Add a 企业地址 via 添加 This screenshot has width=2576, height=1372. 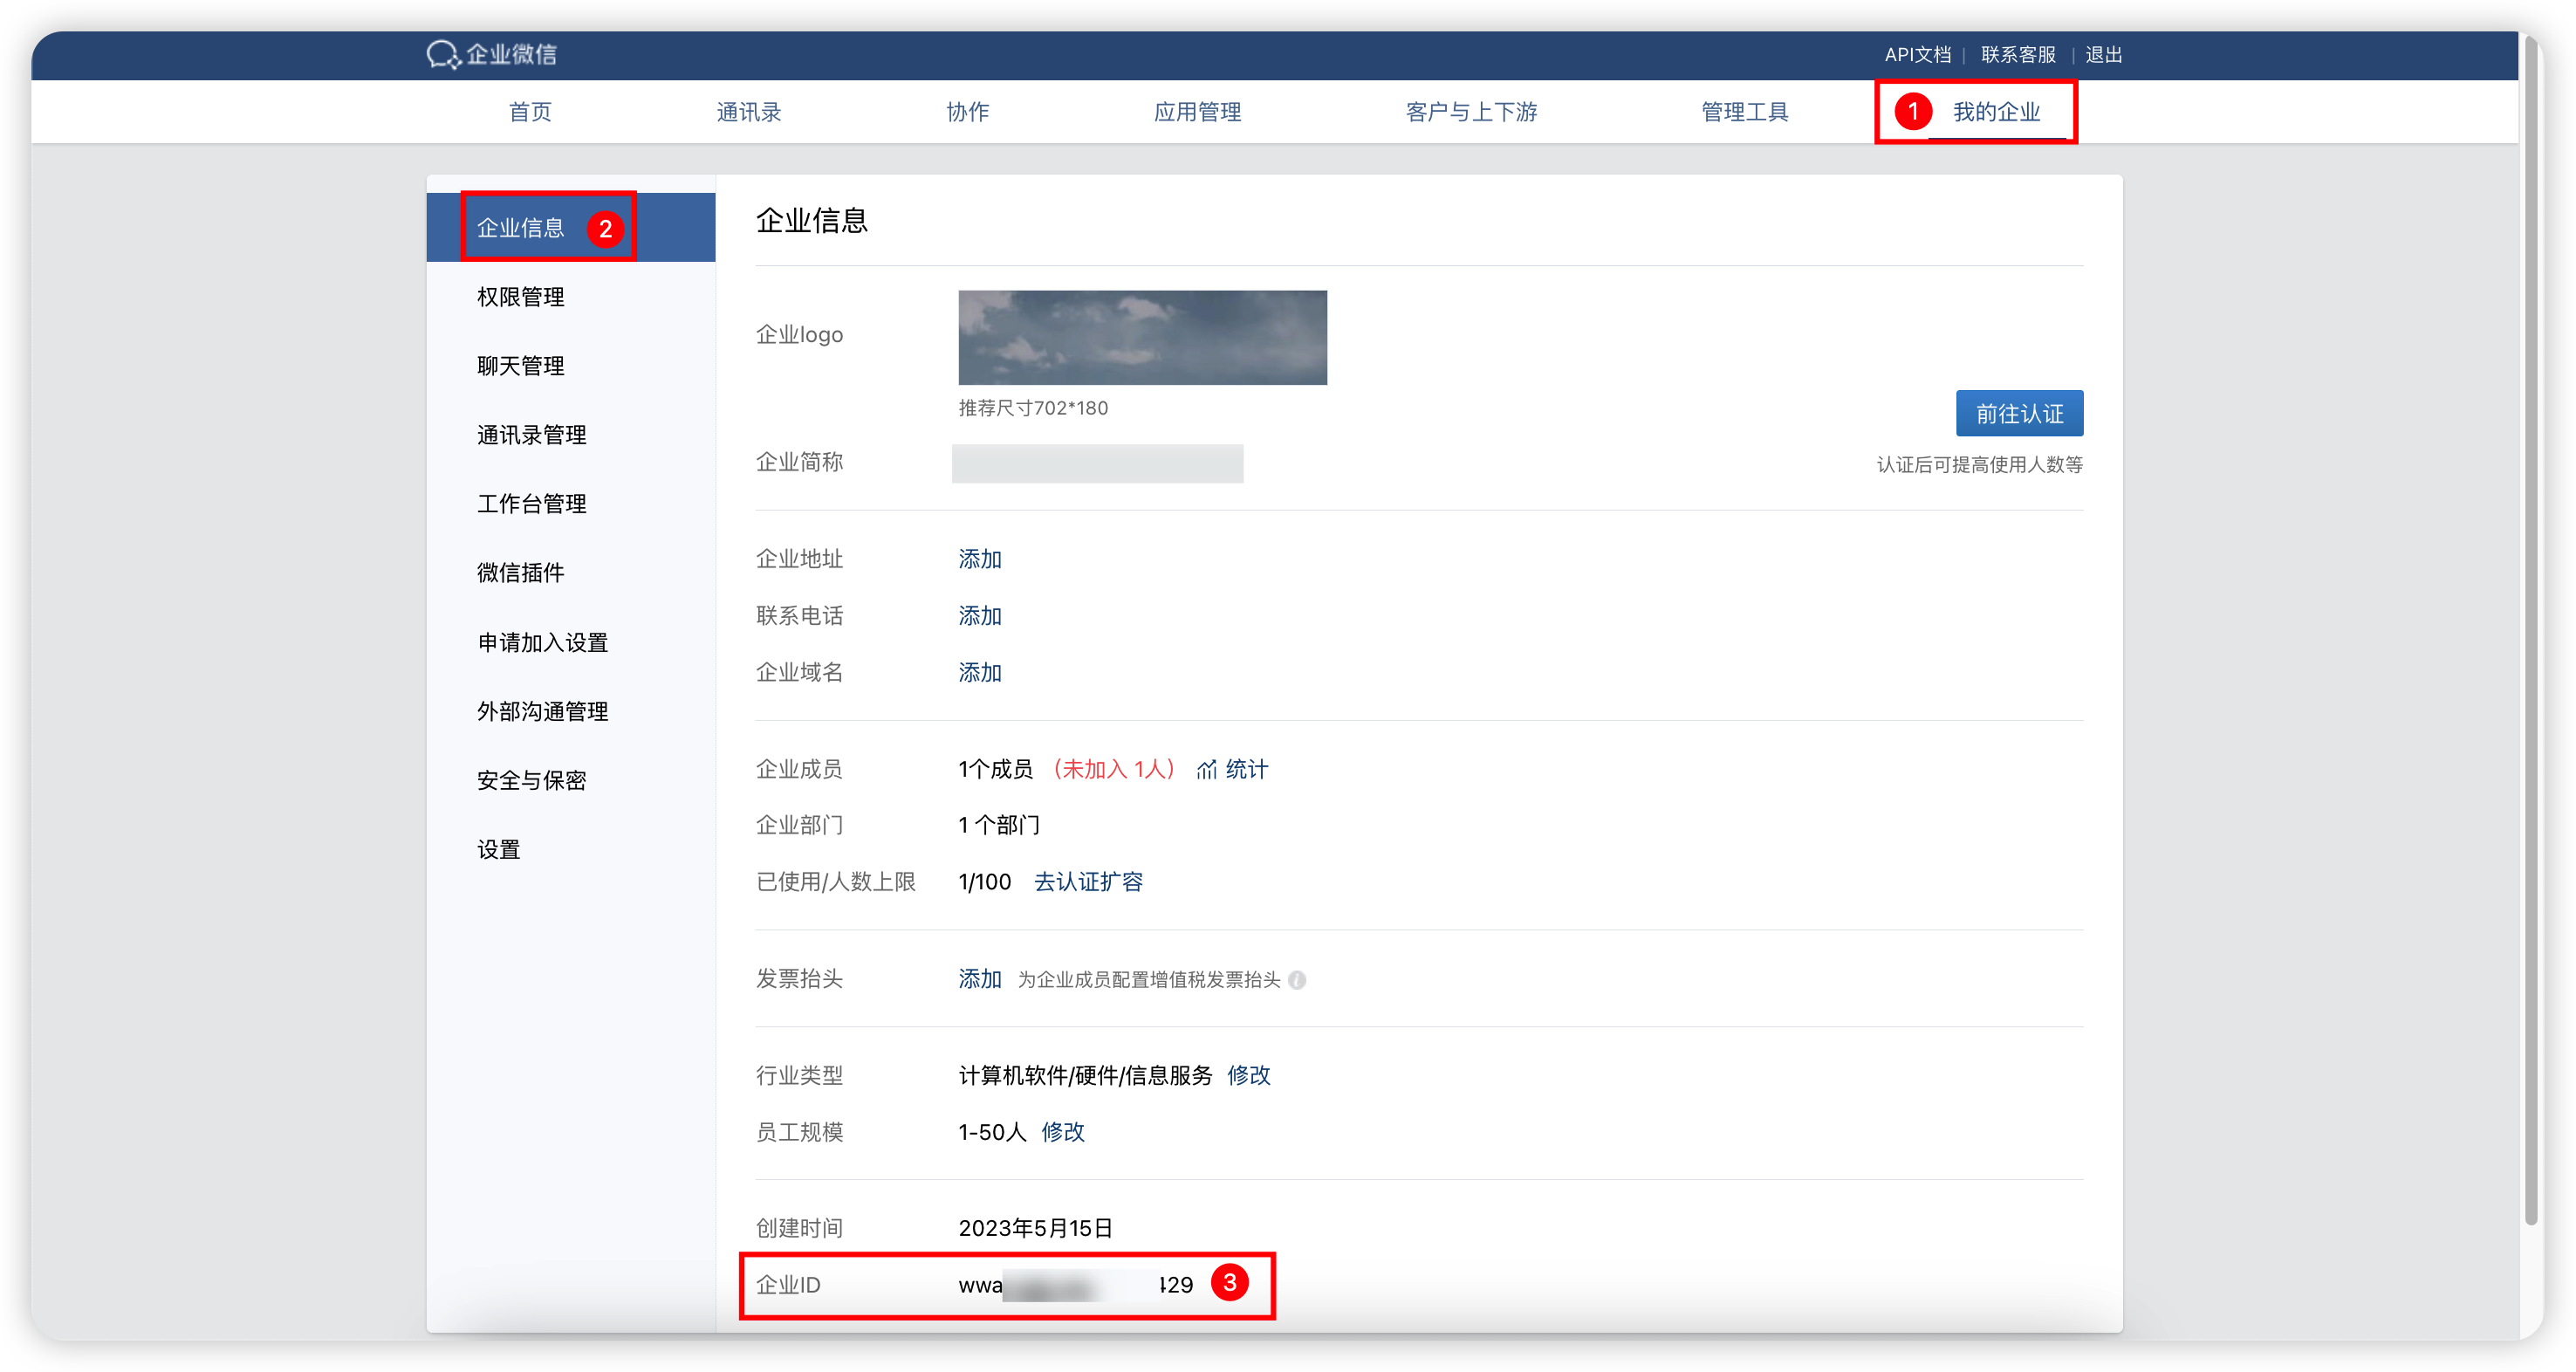[x=980, y=559]
